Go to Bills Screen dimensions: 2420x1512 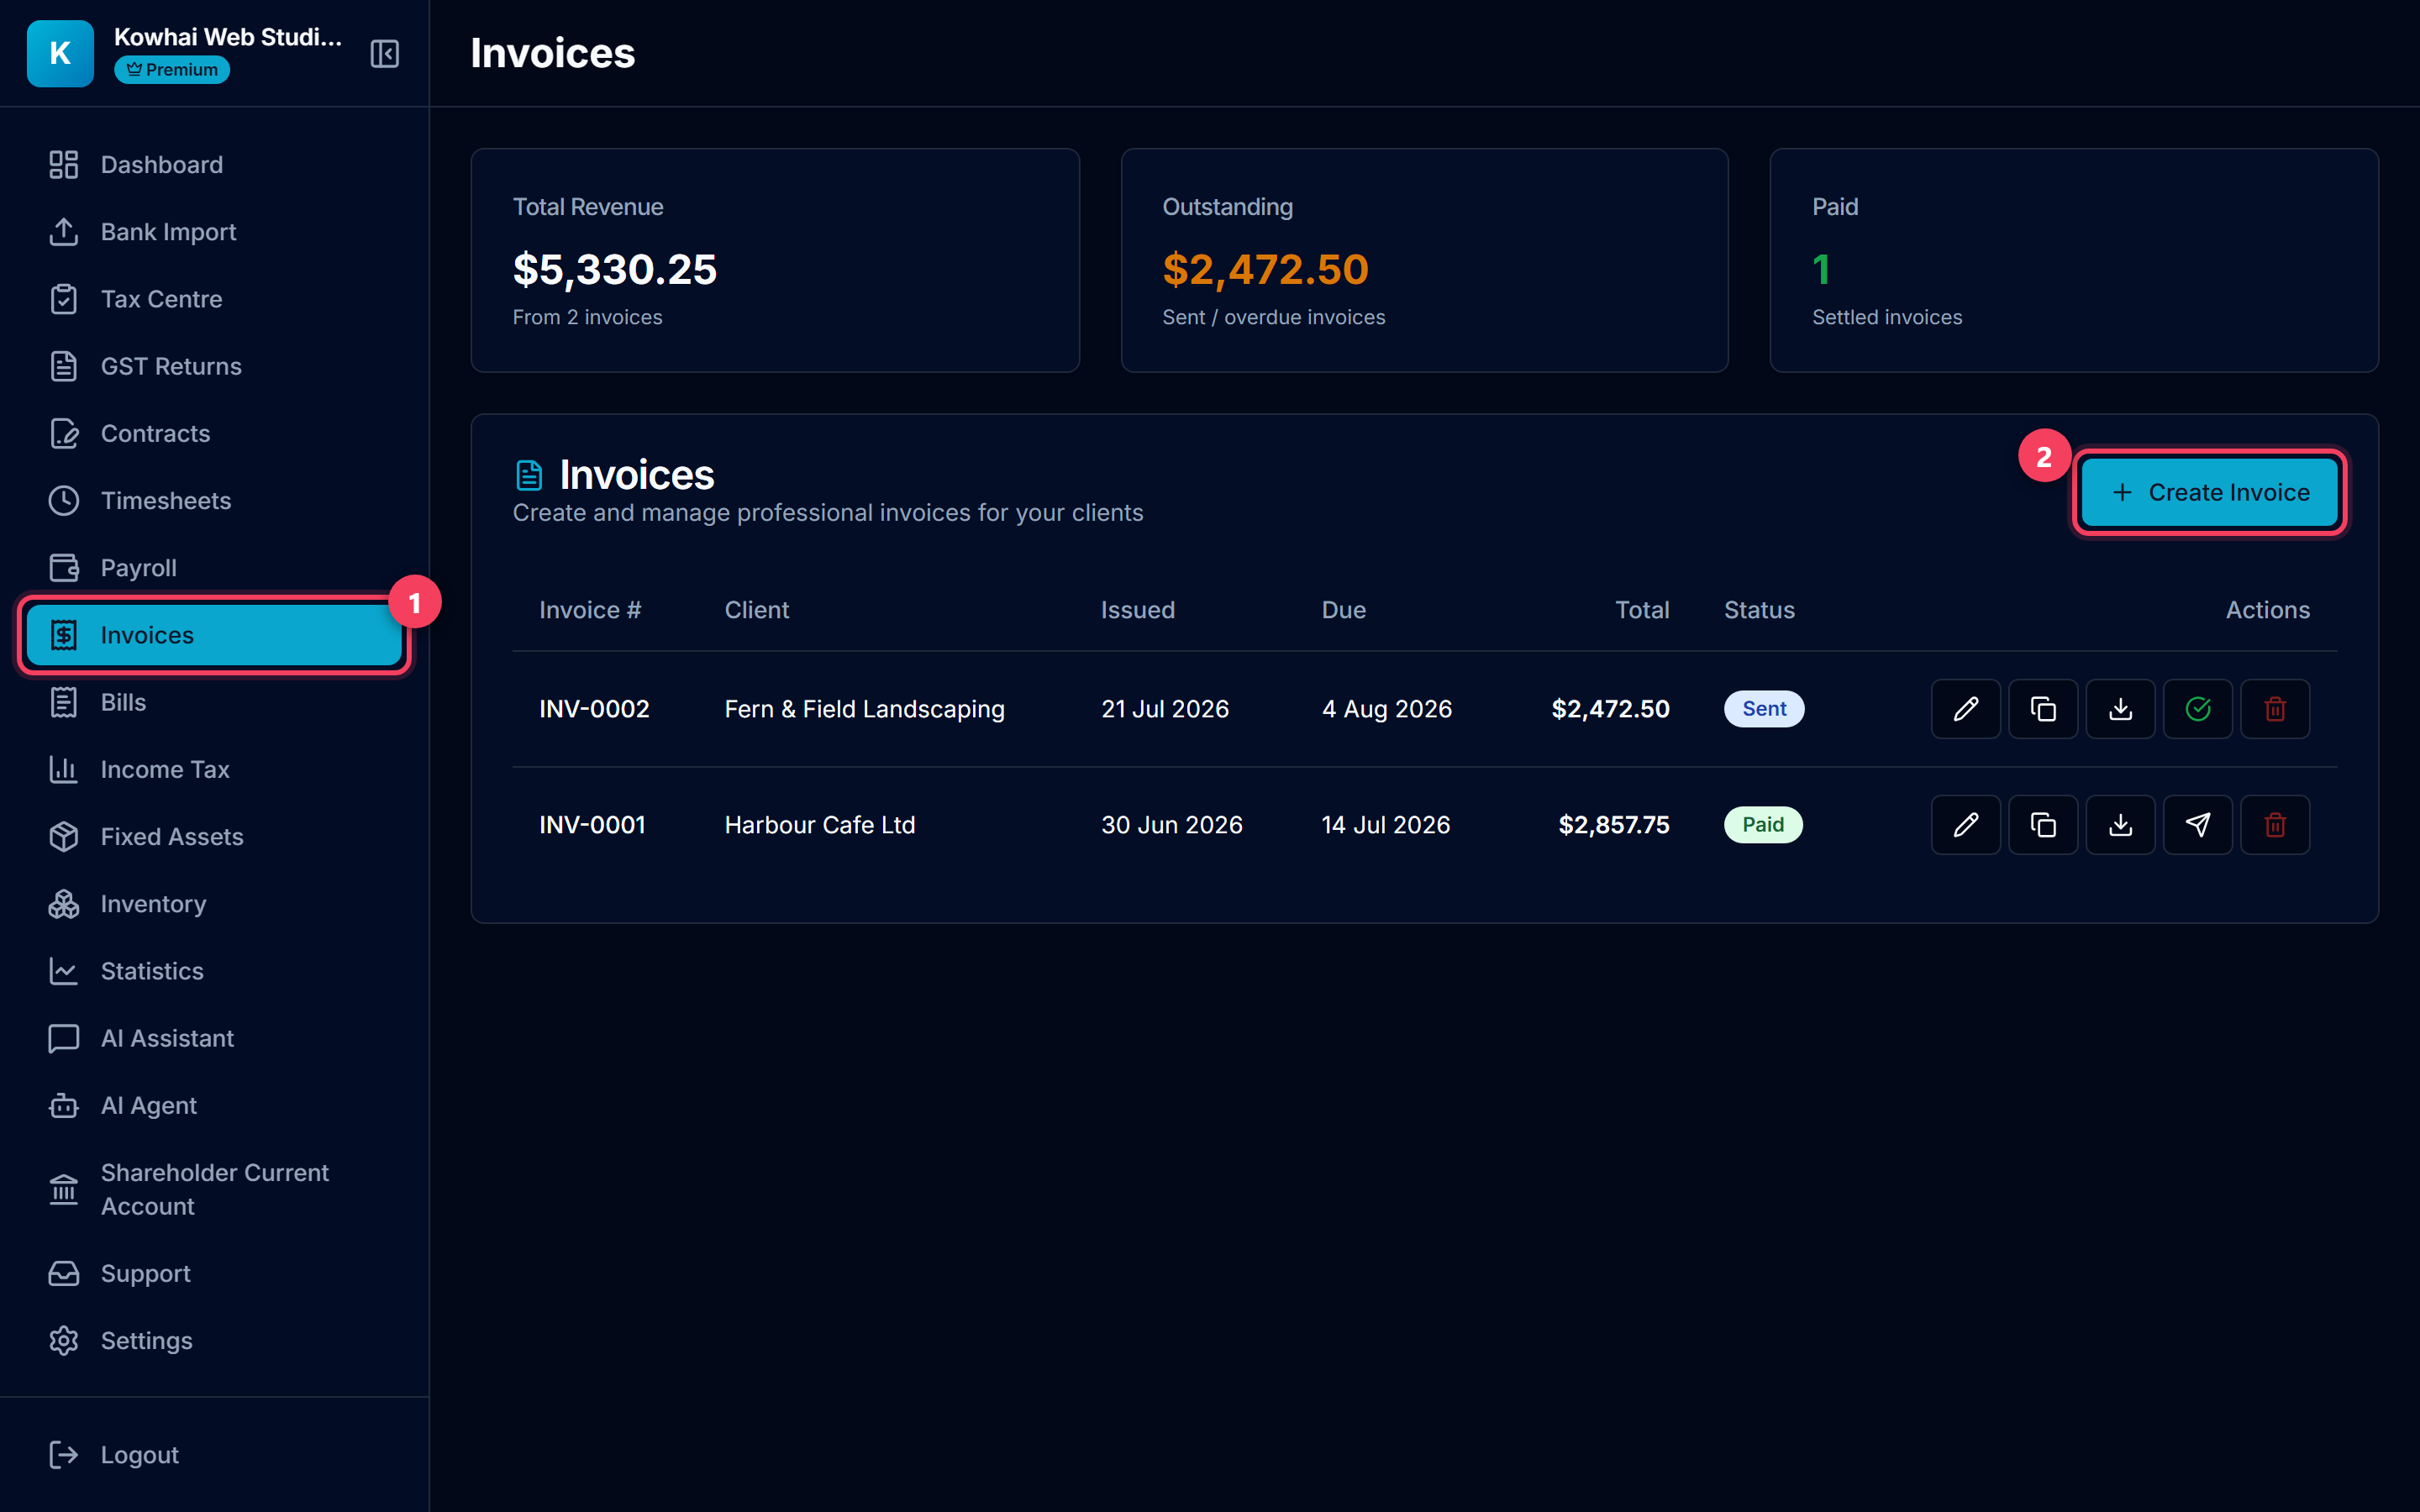tap(214, 702)
